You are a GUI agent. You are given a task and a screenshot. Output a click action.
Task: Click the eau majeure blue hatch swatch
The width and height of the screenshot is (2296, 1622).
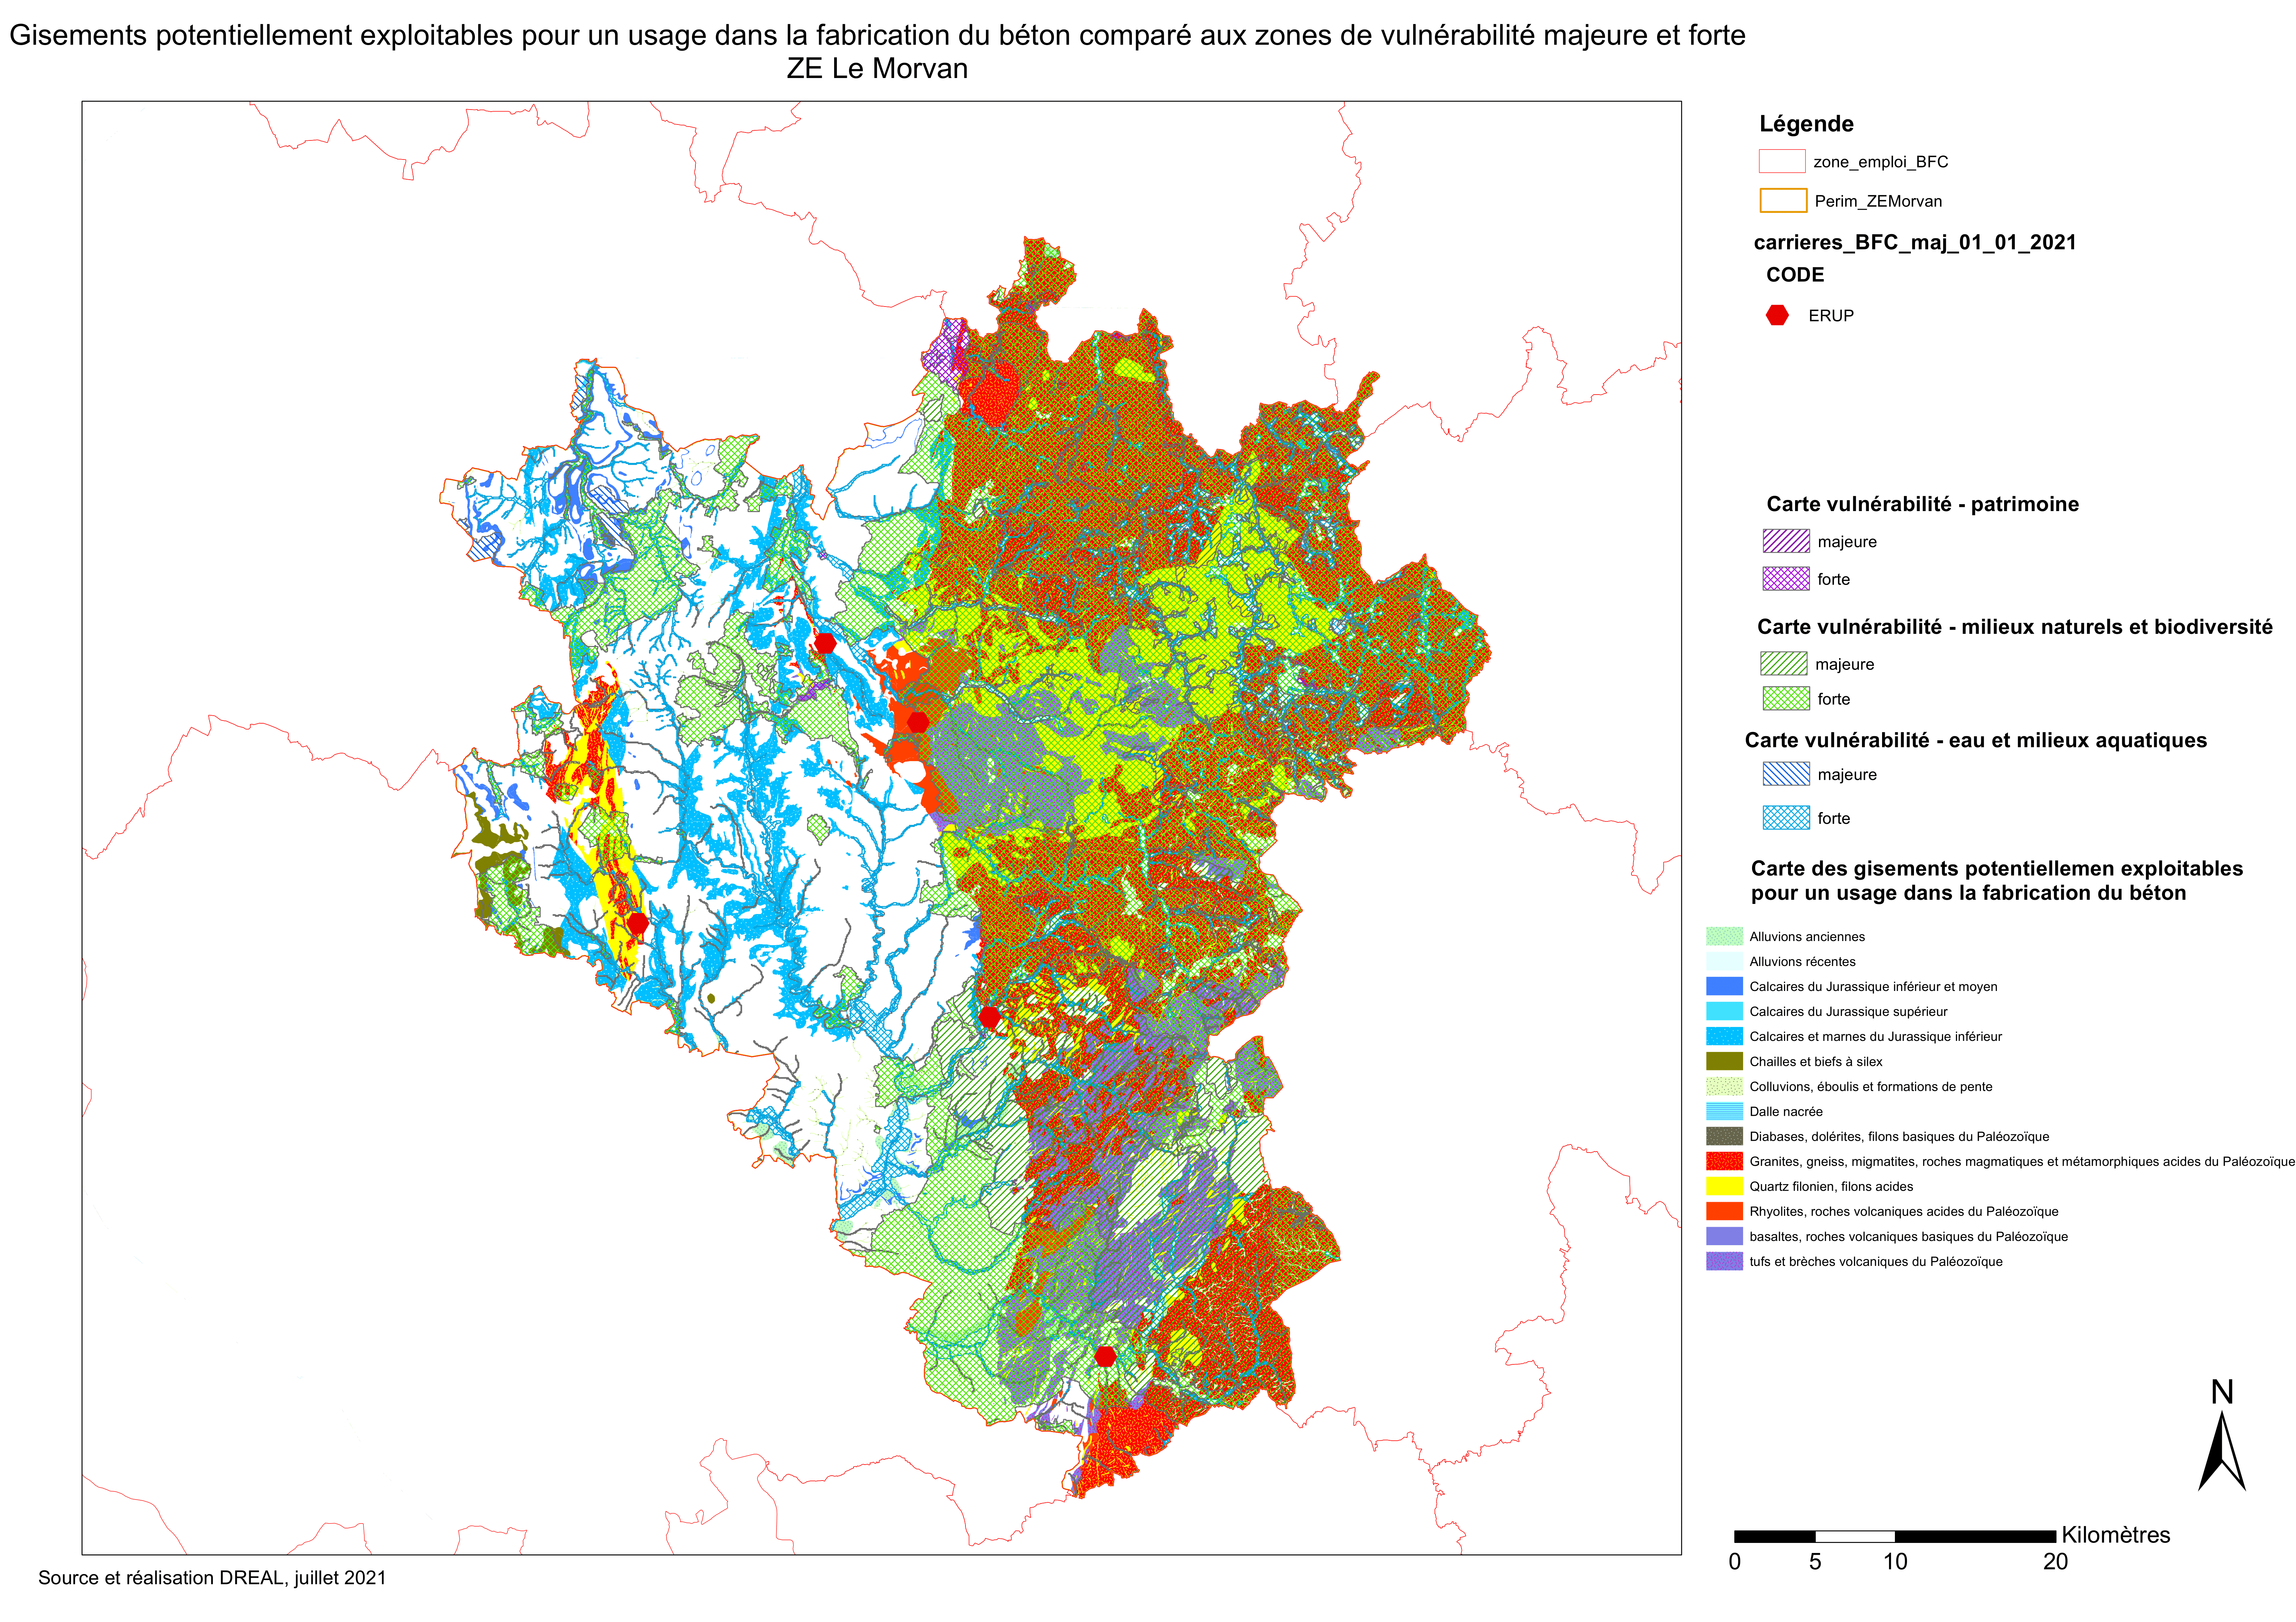coord(1786,774)
